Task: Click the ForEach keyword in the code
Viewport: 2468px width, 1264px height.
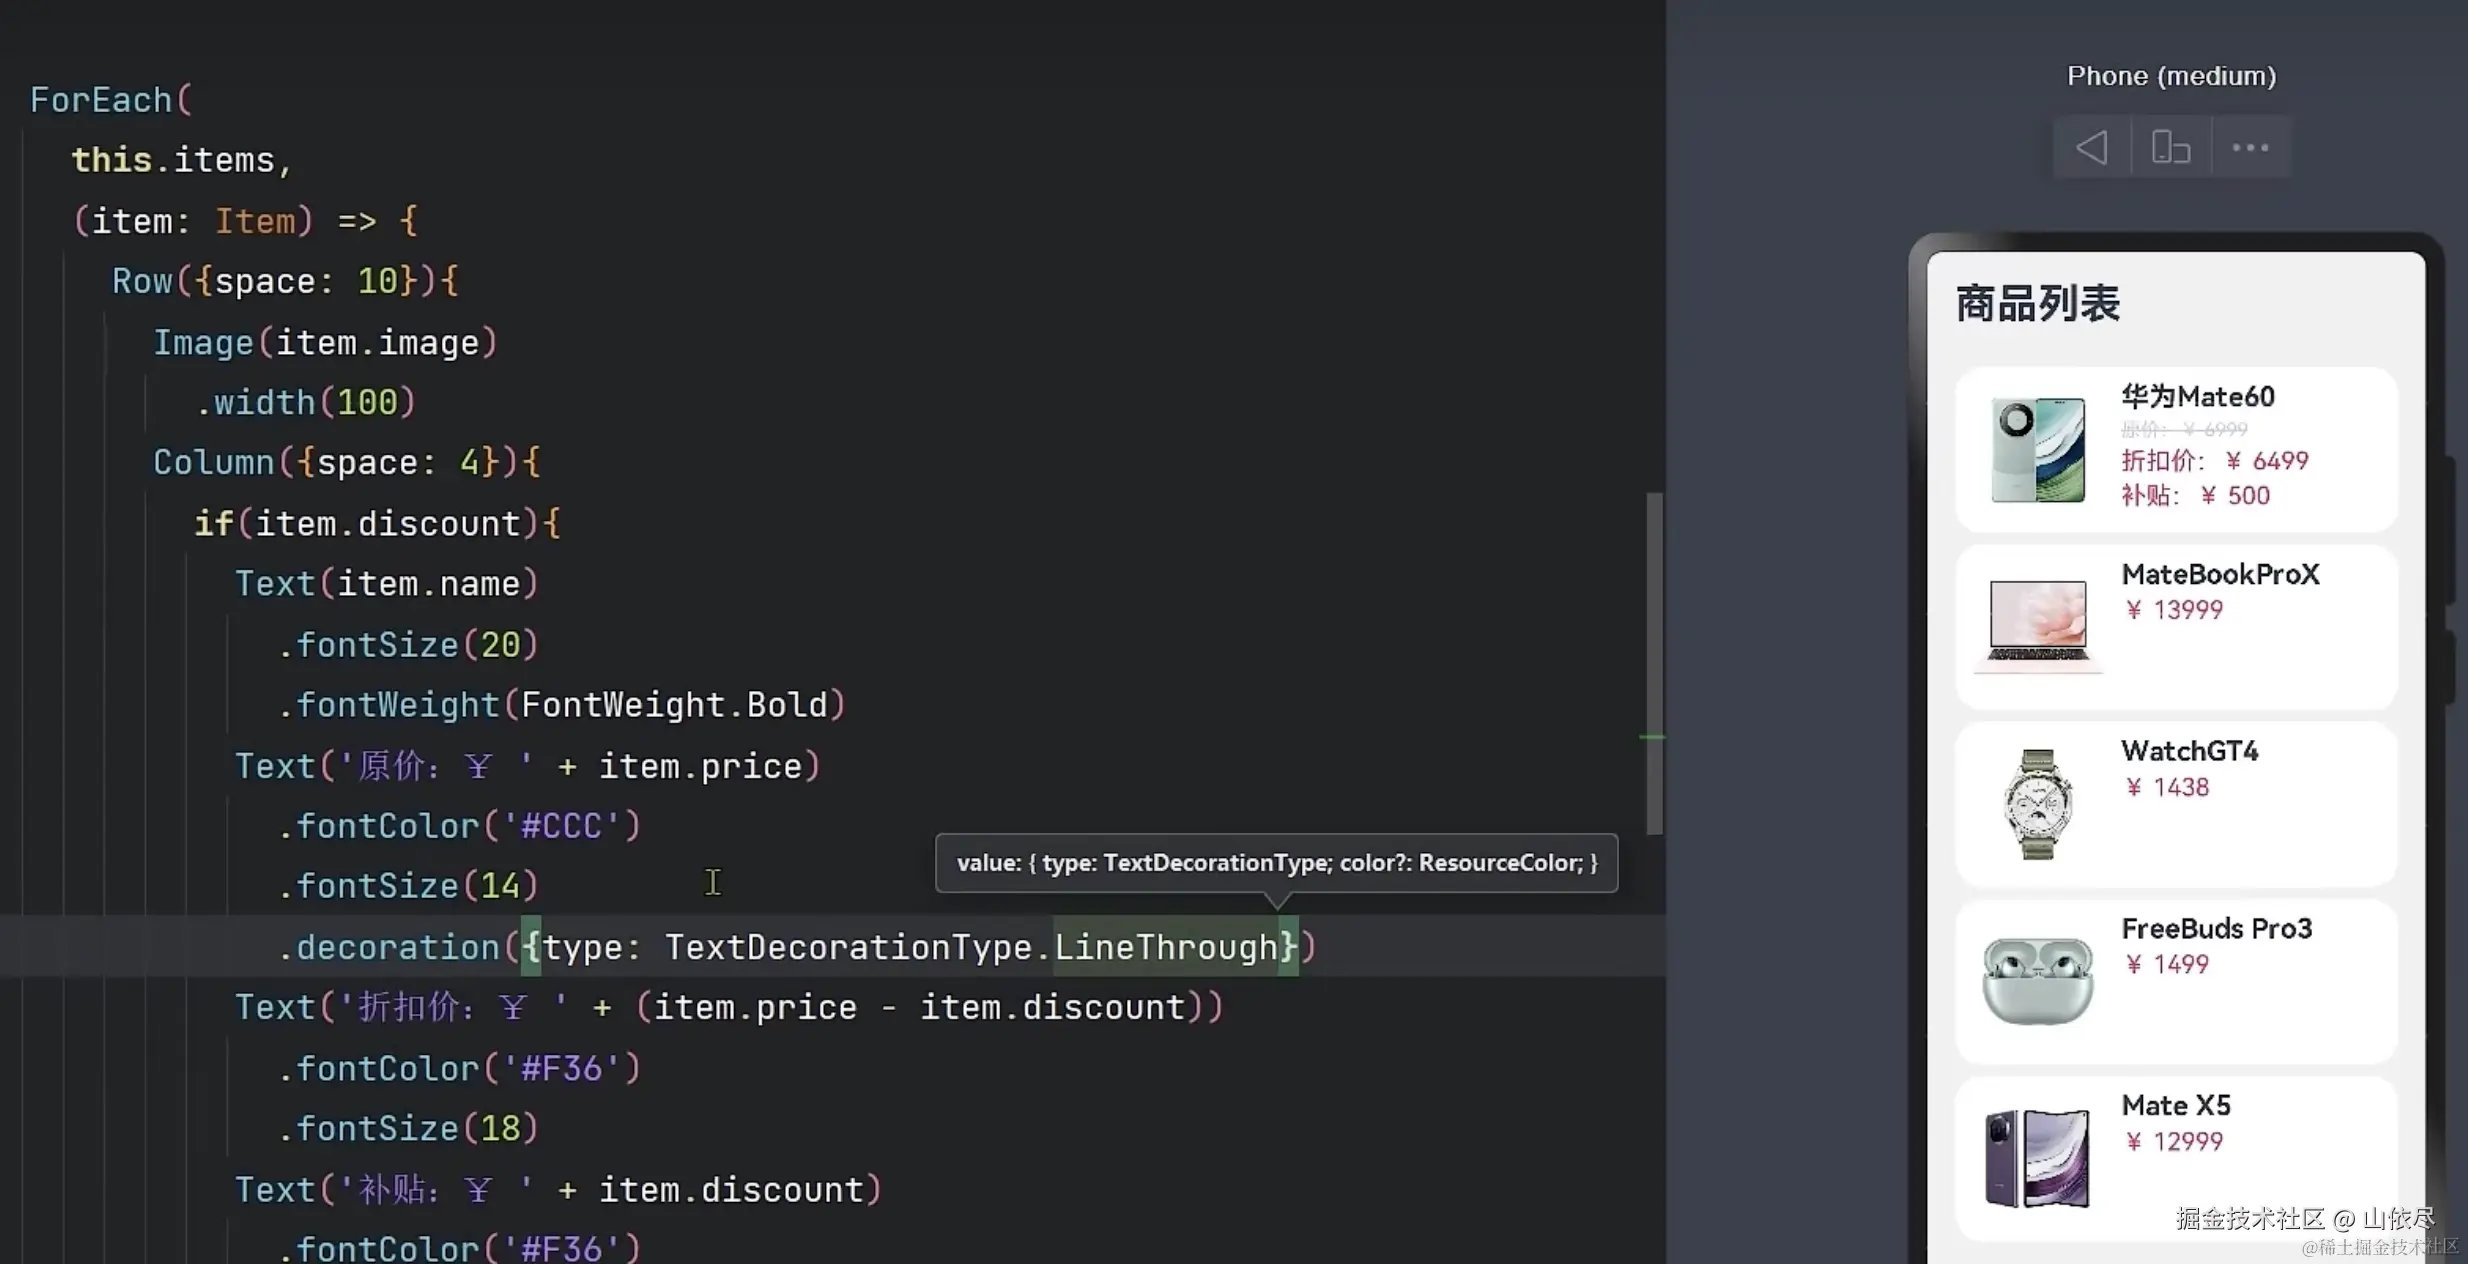Action: pos(101,100)
